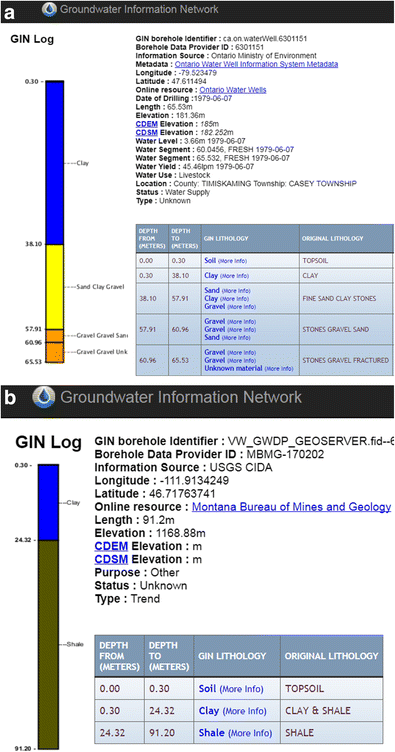Click the dotted orange bottom segment of panel a log
The image size is (395, 752).
point(54,352)
